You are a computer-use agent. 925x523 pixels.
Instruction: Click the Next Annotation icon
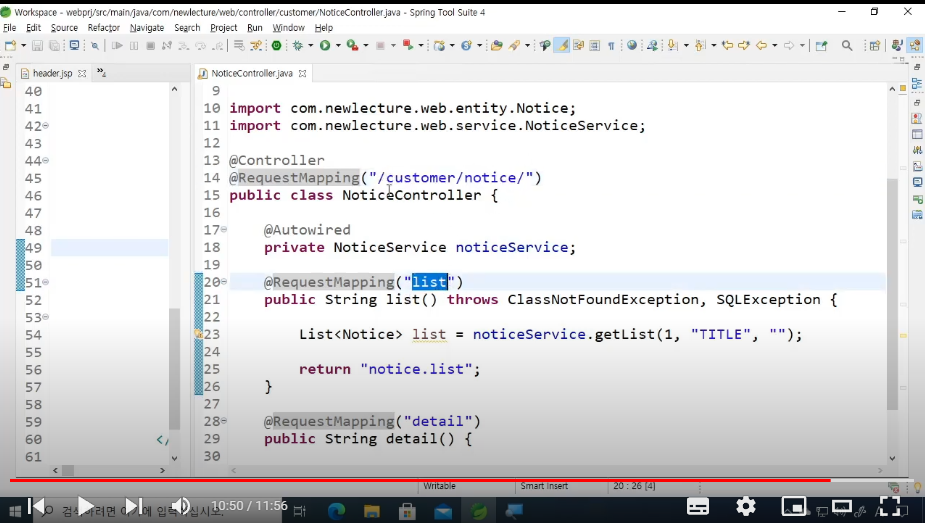(673, 45)
